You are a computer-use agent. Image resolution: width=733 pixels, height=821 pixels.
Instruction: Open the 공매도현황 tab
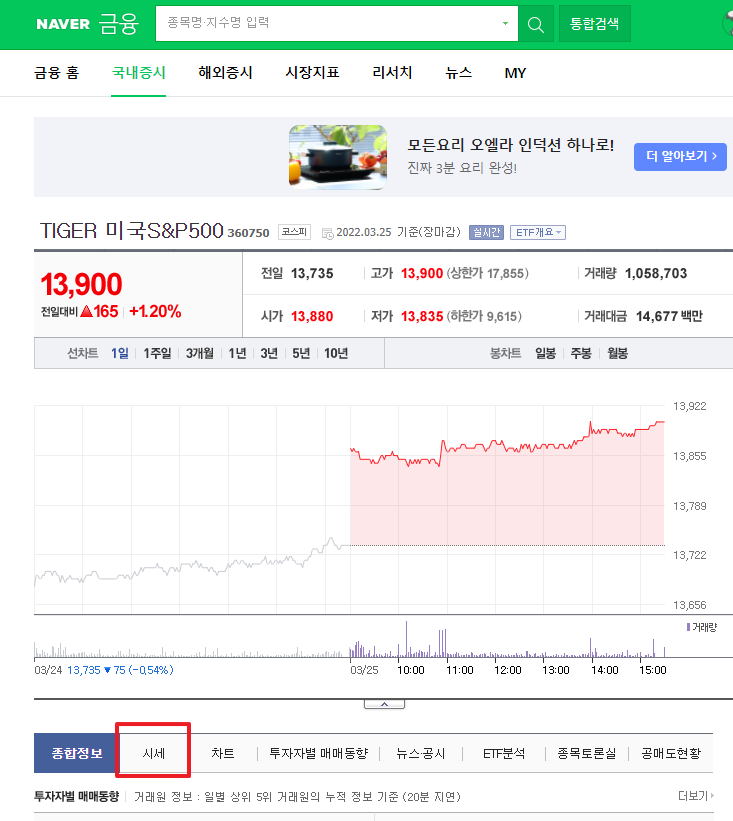[x=671, y=753]
